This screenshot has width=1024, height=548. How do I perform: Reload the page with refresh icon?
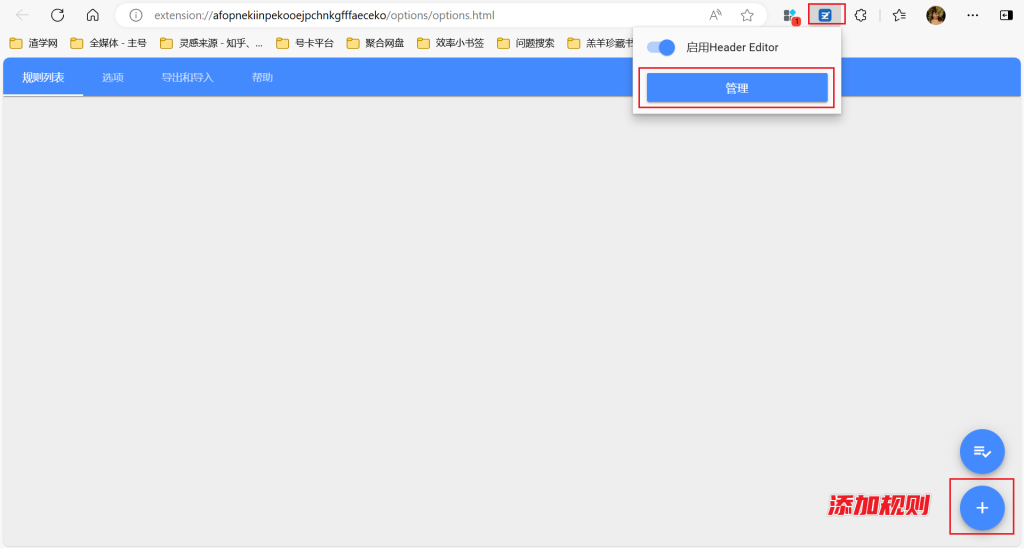click(57, 15)
